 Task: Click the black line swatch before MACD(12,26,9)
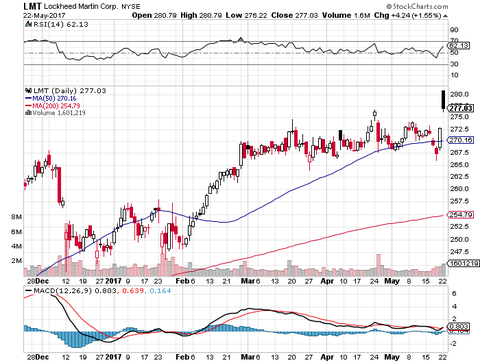(x=29, y=291)
